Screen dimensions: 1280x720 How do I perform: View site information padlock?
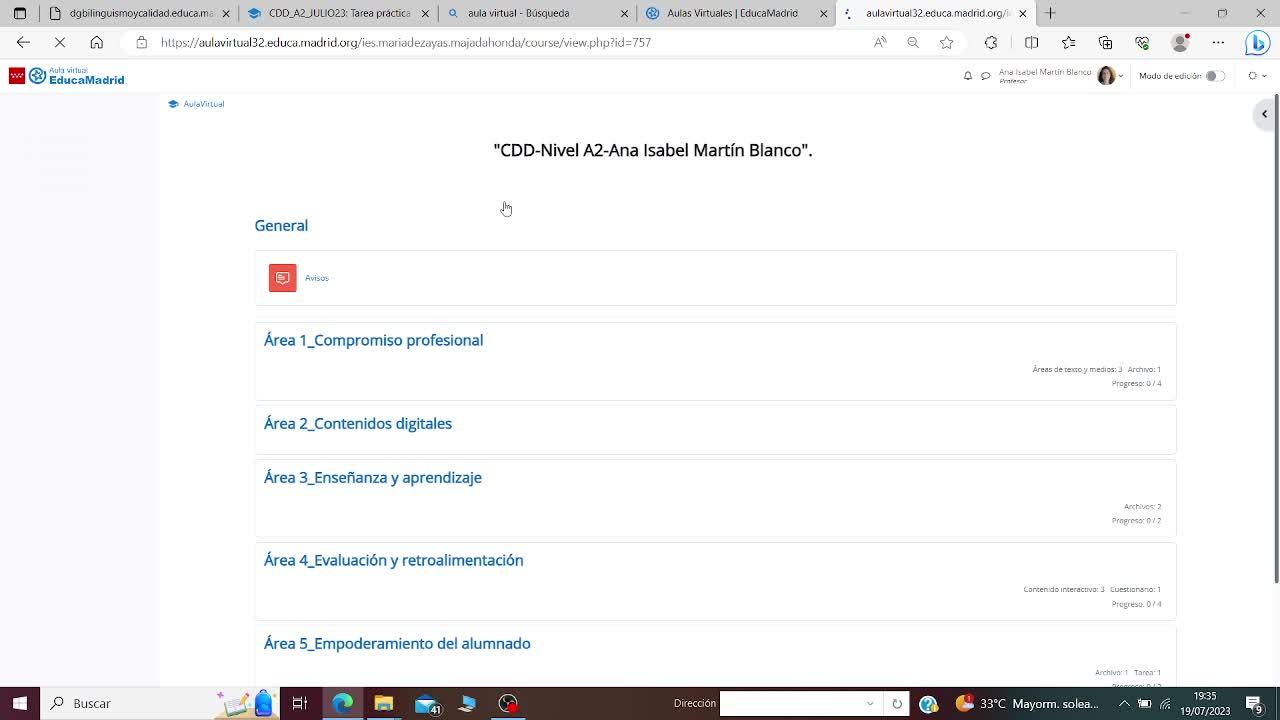(x=141, y=42)
